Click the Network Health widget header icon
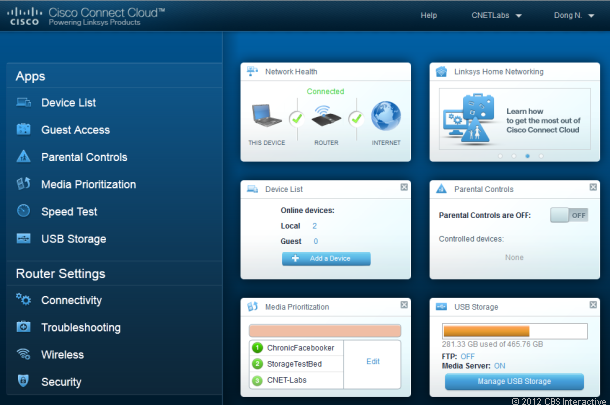The image size is (610, 405). point(252,71)
